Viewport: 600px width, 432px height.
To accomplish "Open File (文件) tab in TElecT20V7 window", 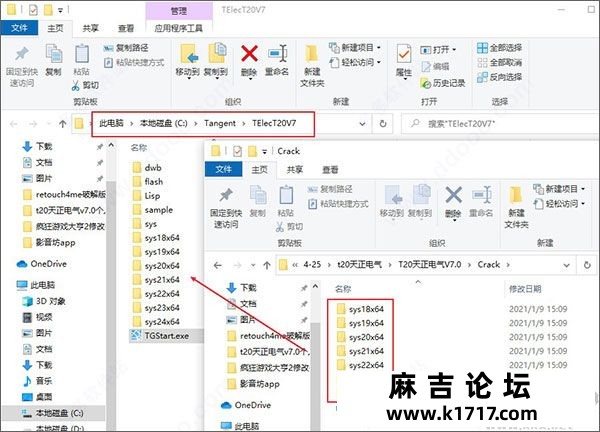I will (x=19, y=28).
